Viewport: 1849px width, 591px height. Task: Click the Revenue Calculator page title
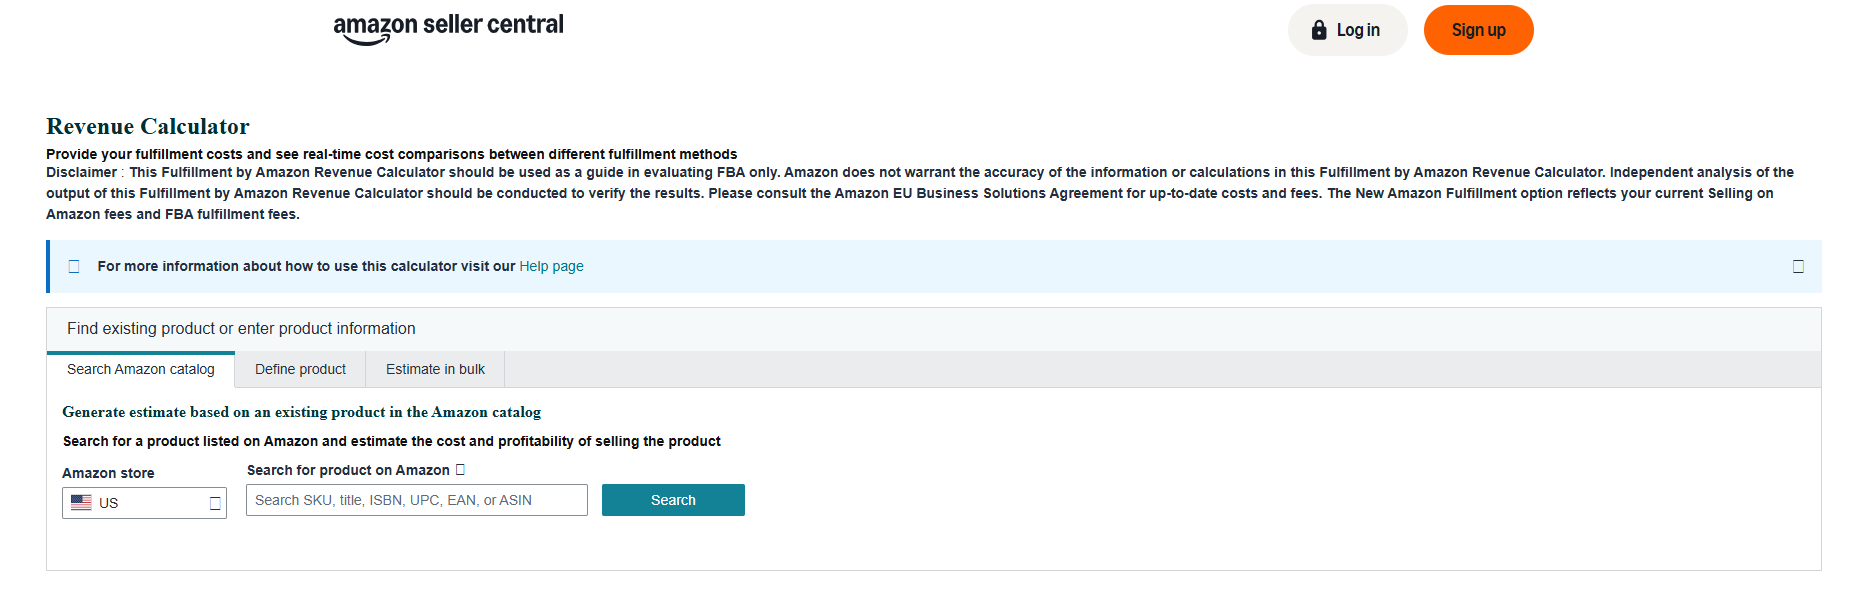(146, 126)
